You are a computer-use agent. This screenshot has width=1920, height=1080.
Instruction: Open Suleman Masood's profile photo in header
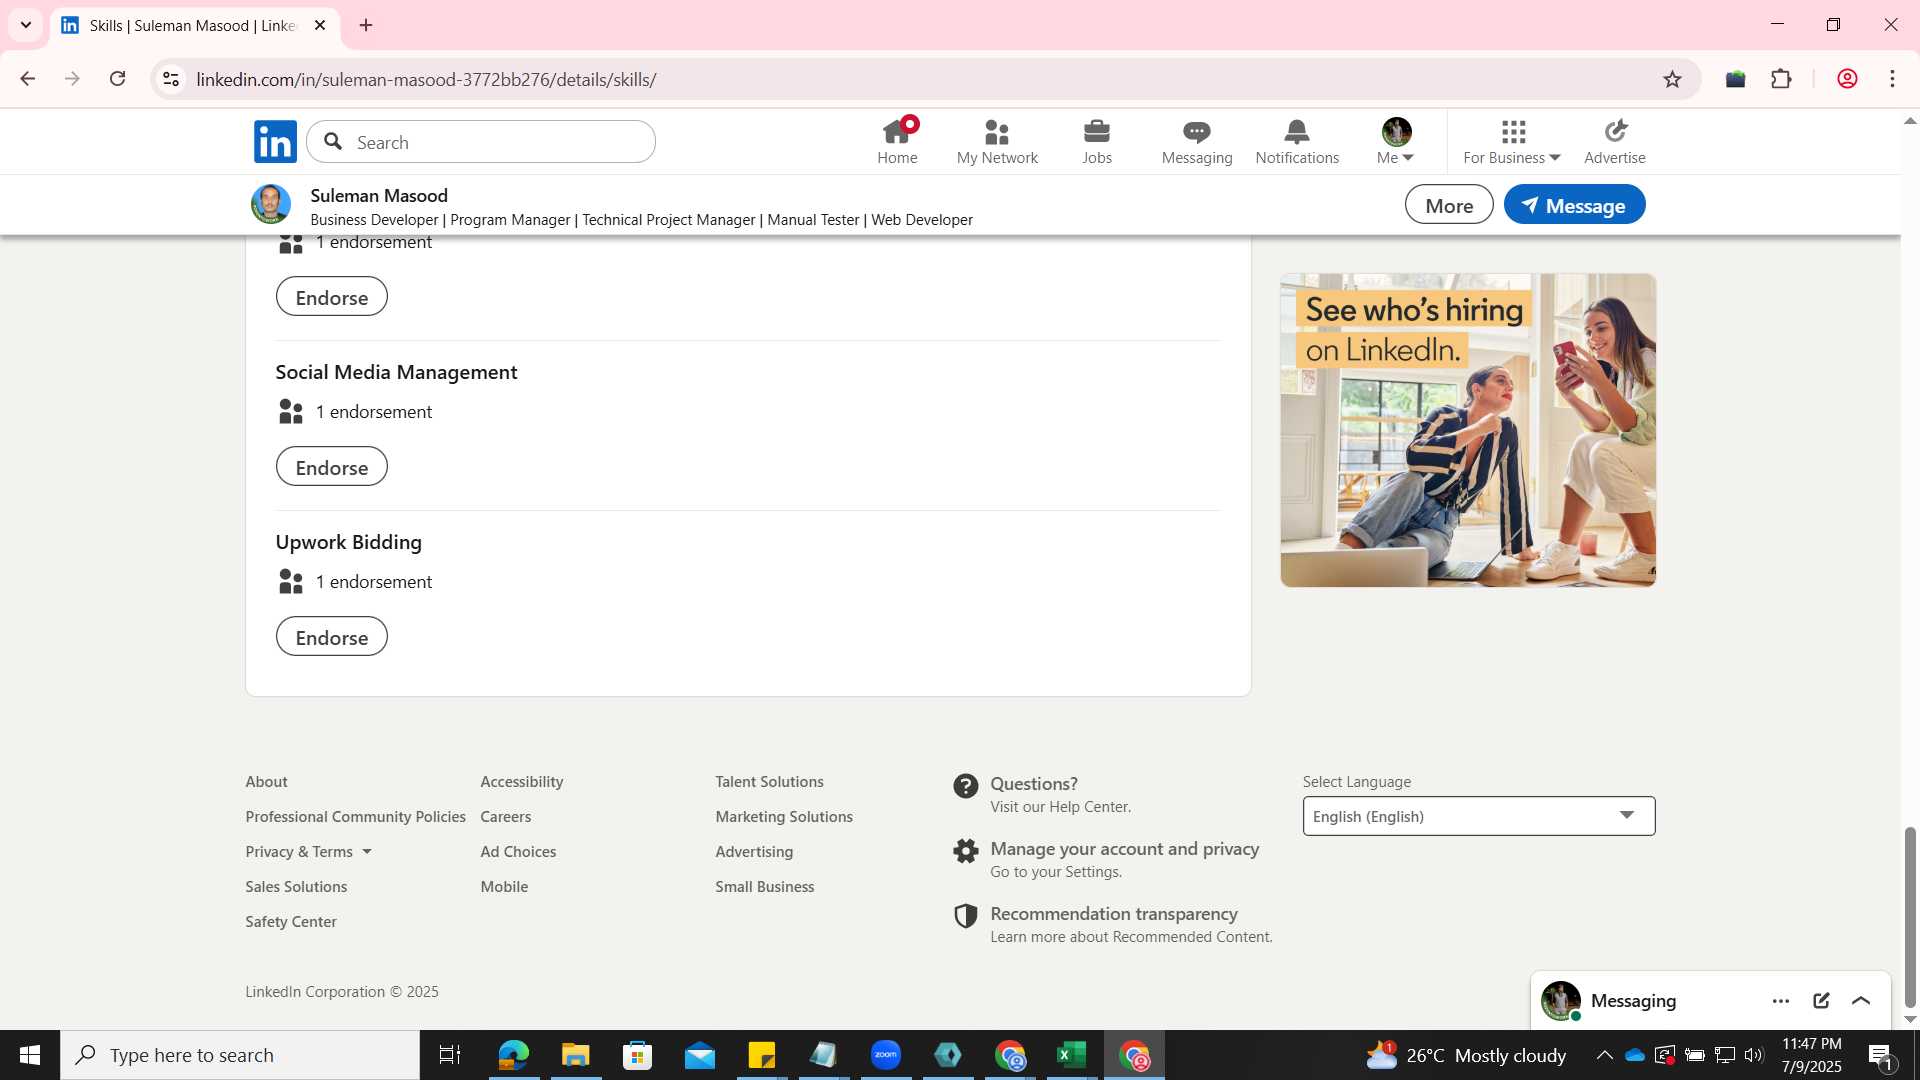pyautogui.click(x=270, y=204)
